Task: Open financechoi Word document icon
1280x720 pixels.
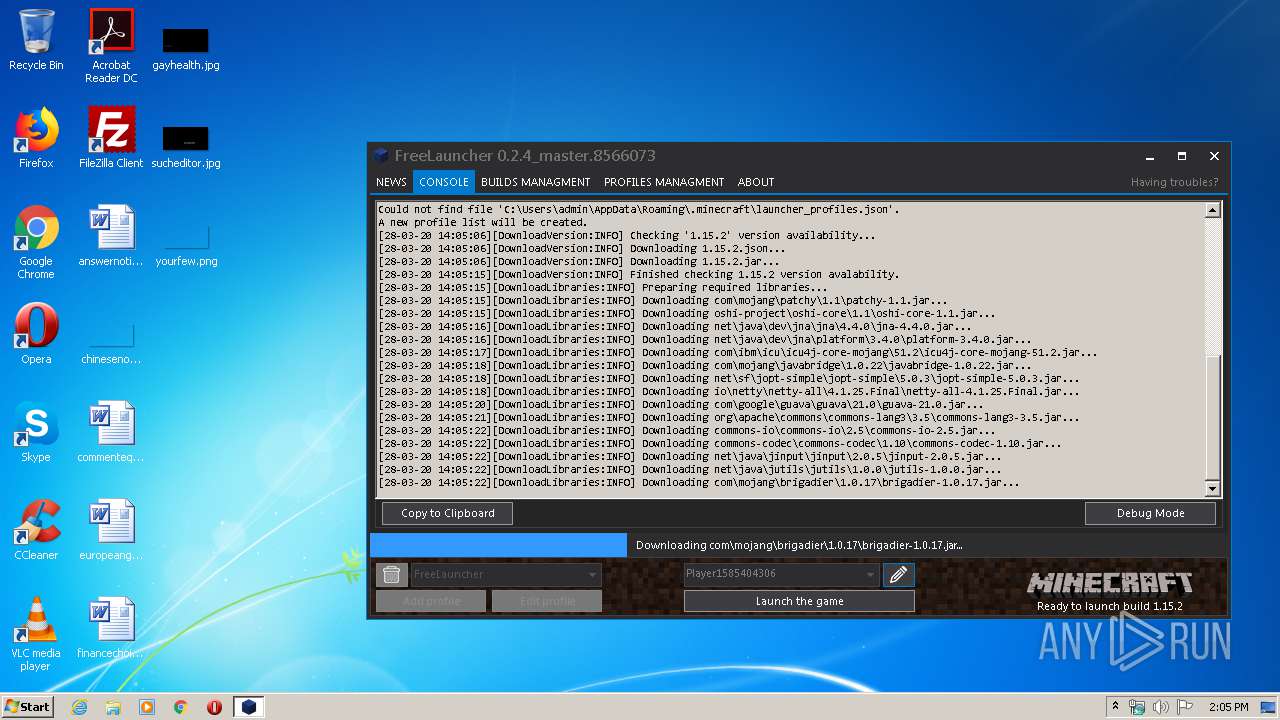Action: [111, 628]
